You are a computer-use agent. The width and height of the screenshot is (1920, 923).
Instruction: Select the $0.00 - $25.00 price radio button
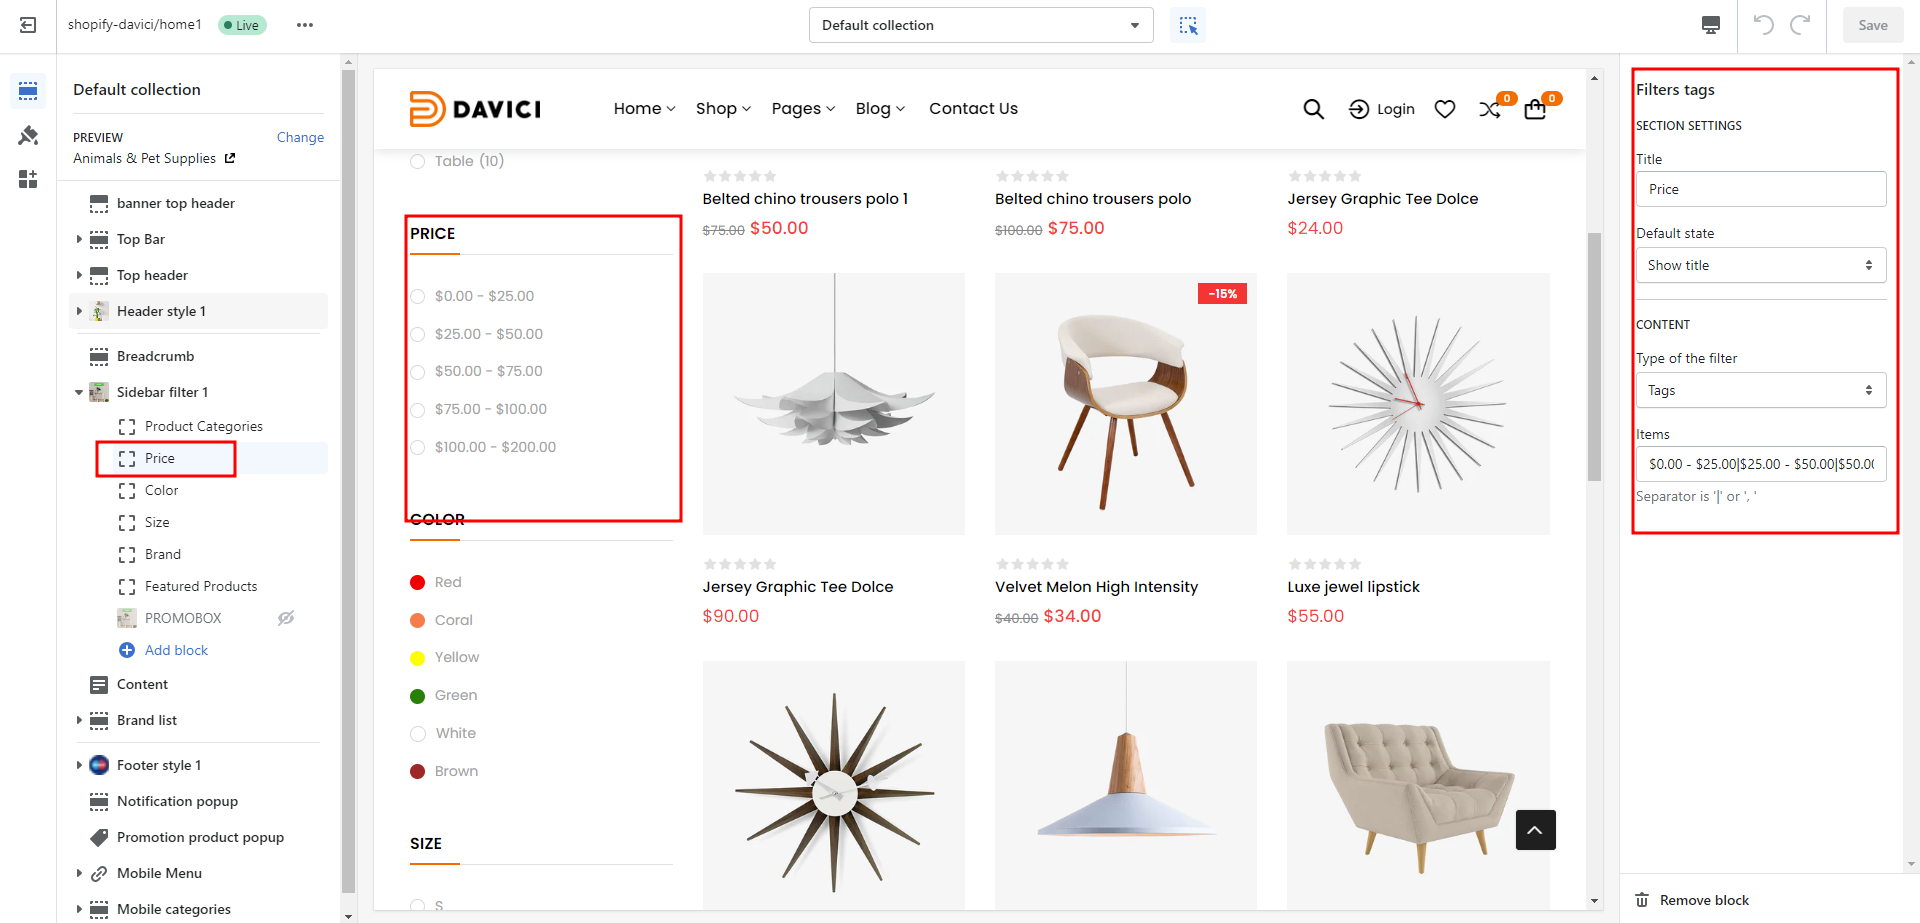pyautogui.click(x=417, y=296)
